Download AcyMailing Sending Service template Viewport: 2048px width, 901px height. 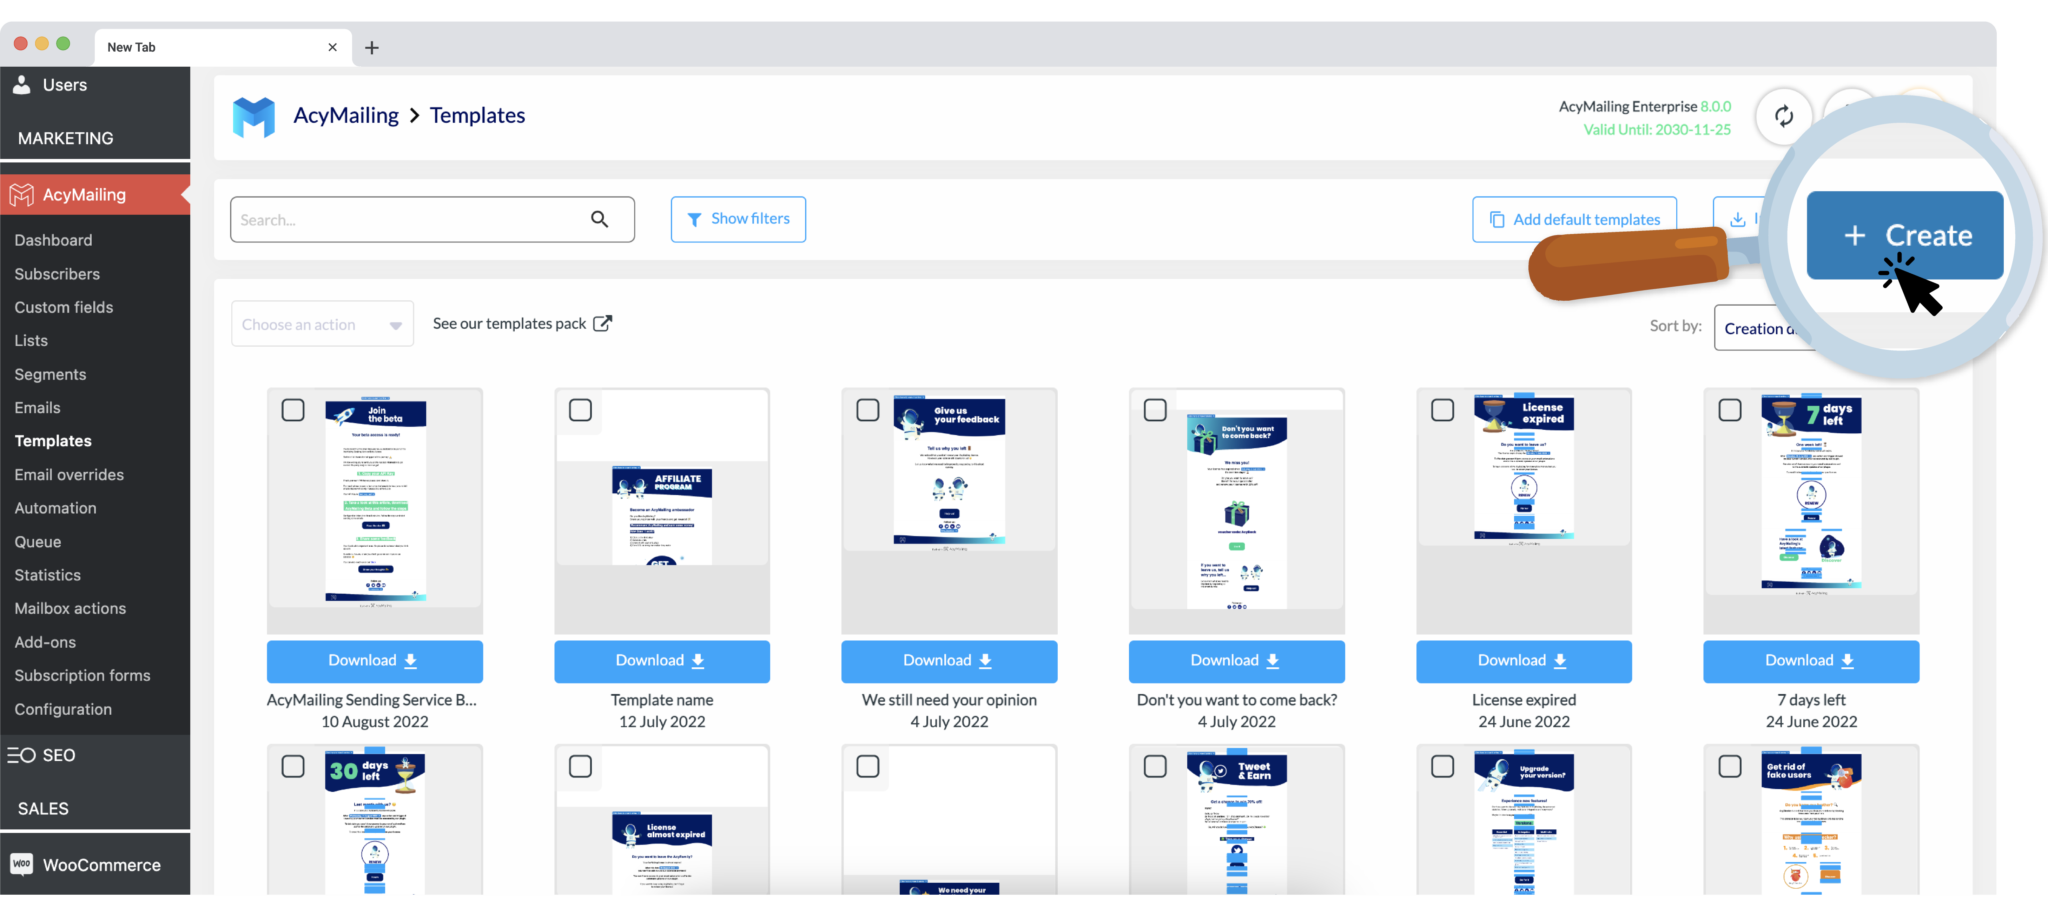tap(374, 661)
